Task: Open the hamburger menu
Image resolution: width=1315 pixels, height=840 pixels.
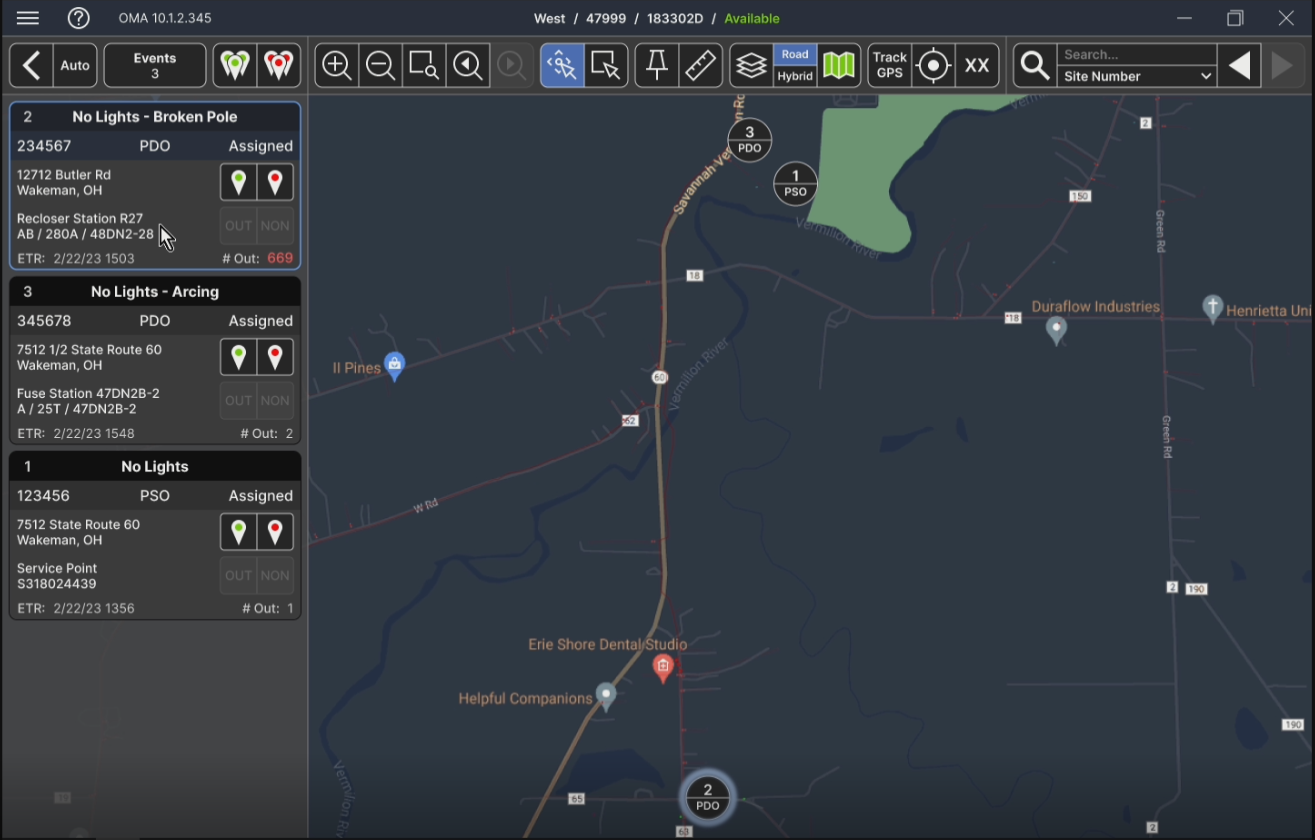Action: (27, 17)
